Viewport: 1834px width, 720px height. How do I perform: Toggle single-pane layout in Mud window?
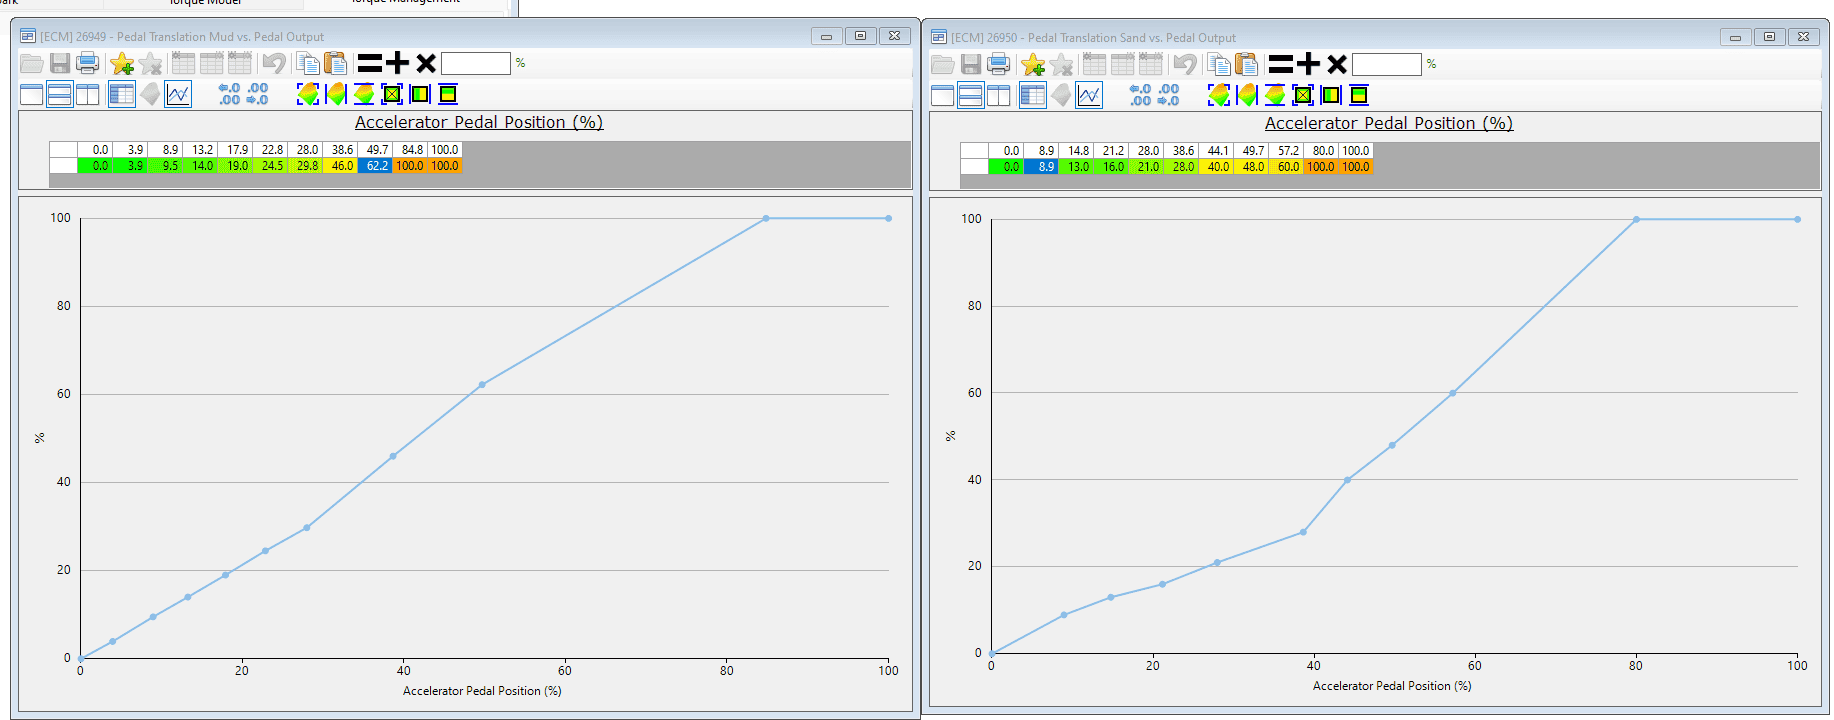point(32,95)
